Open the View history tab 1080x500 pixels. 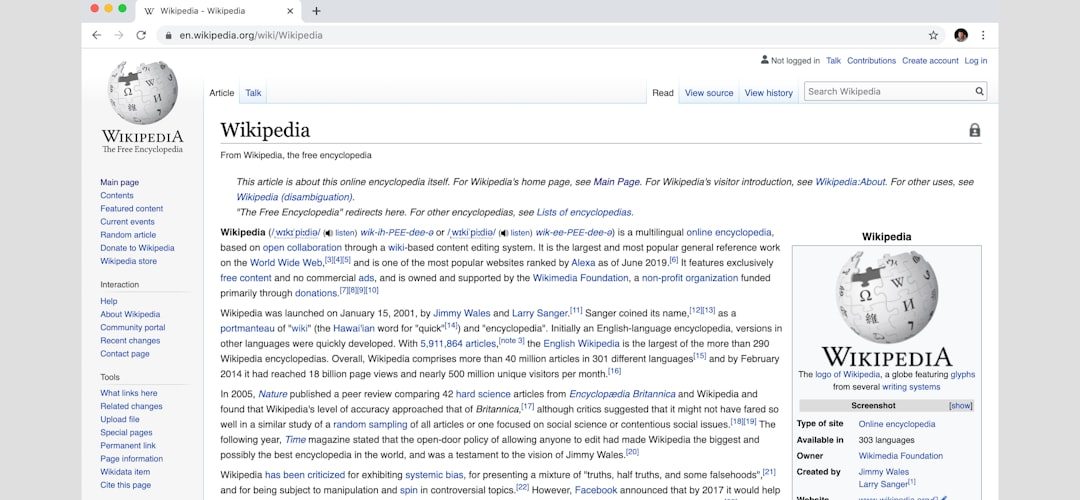coord(769,93)
